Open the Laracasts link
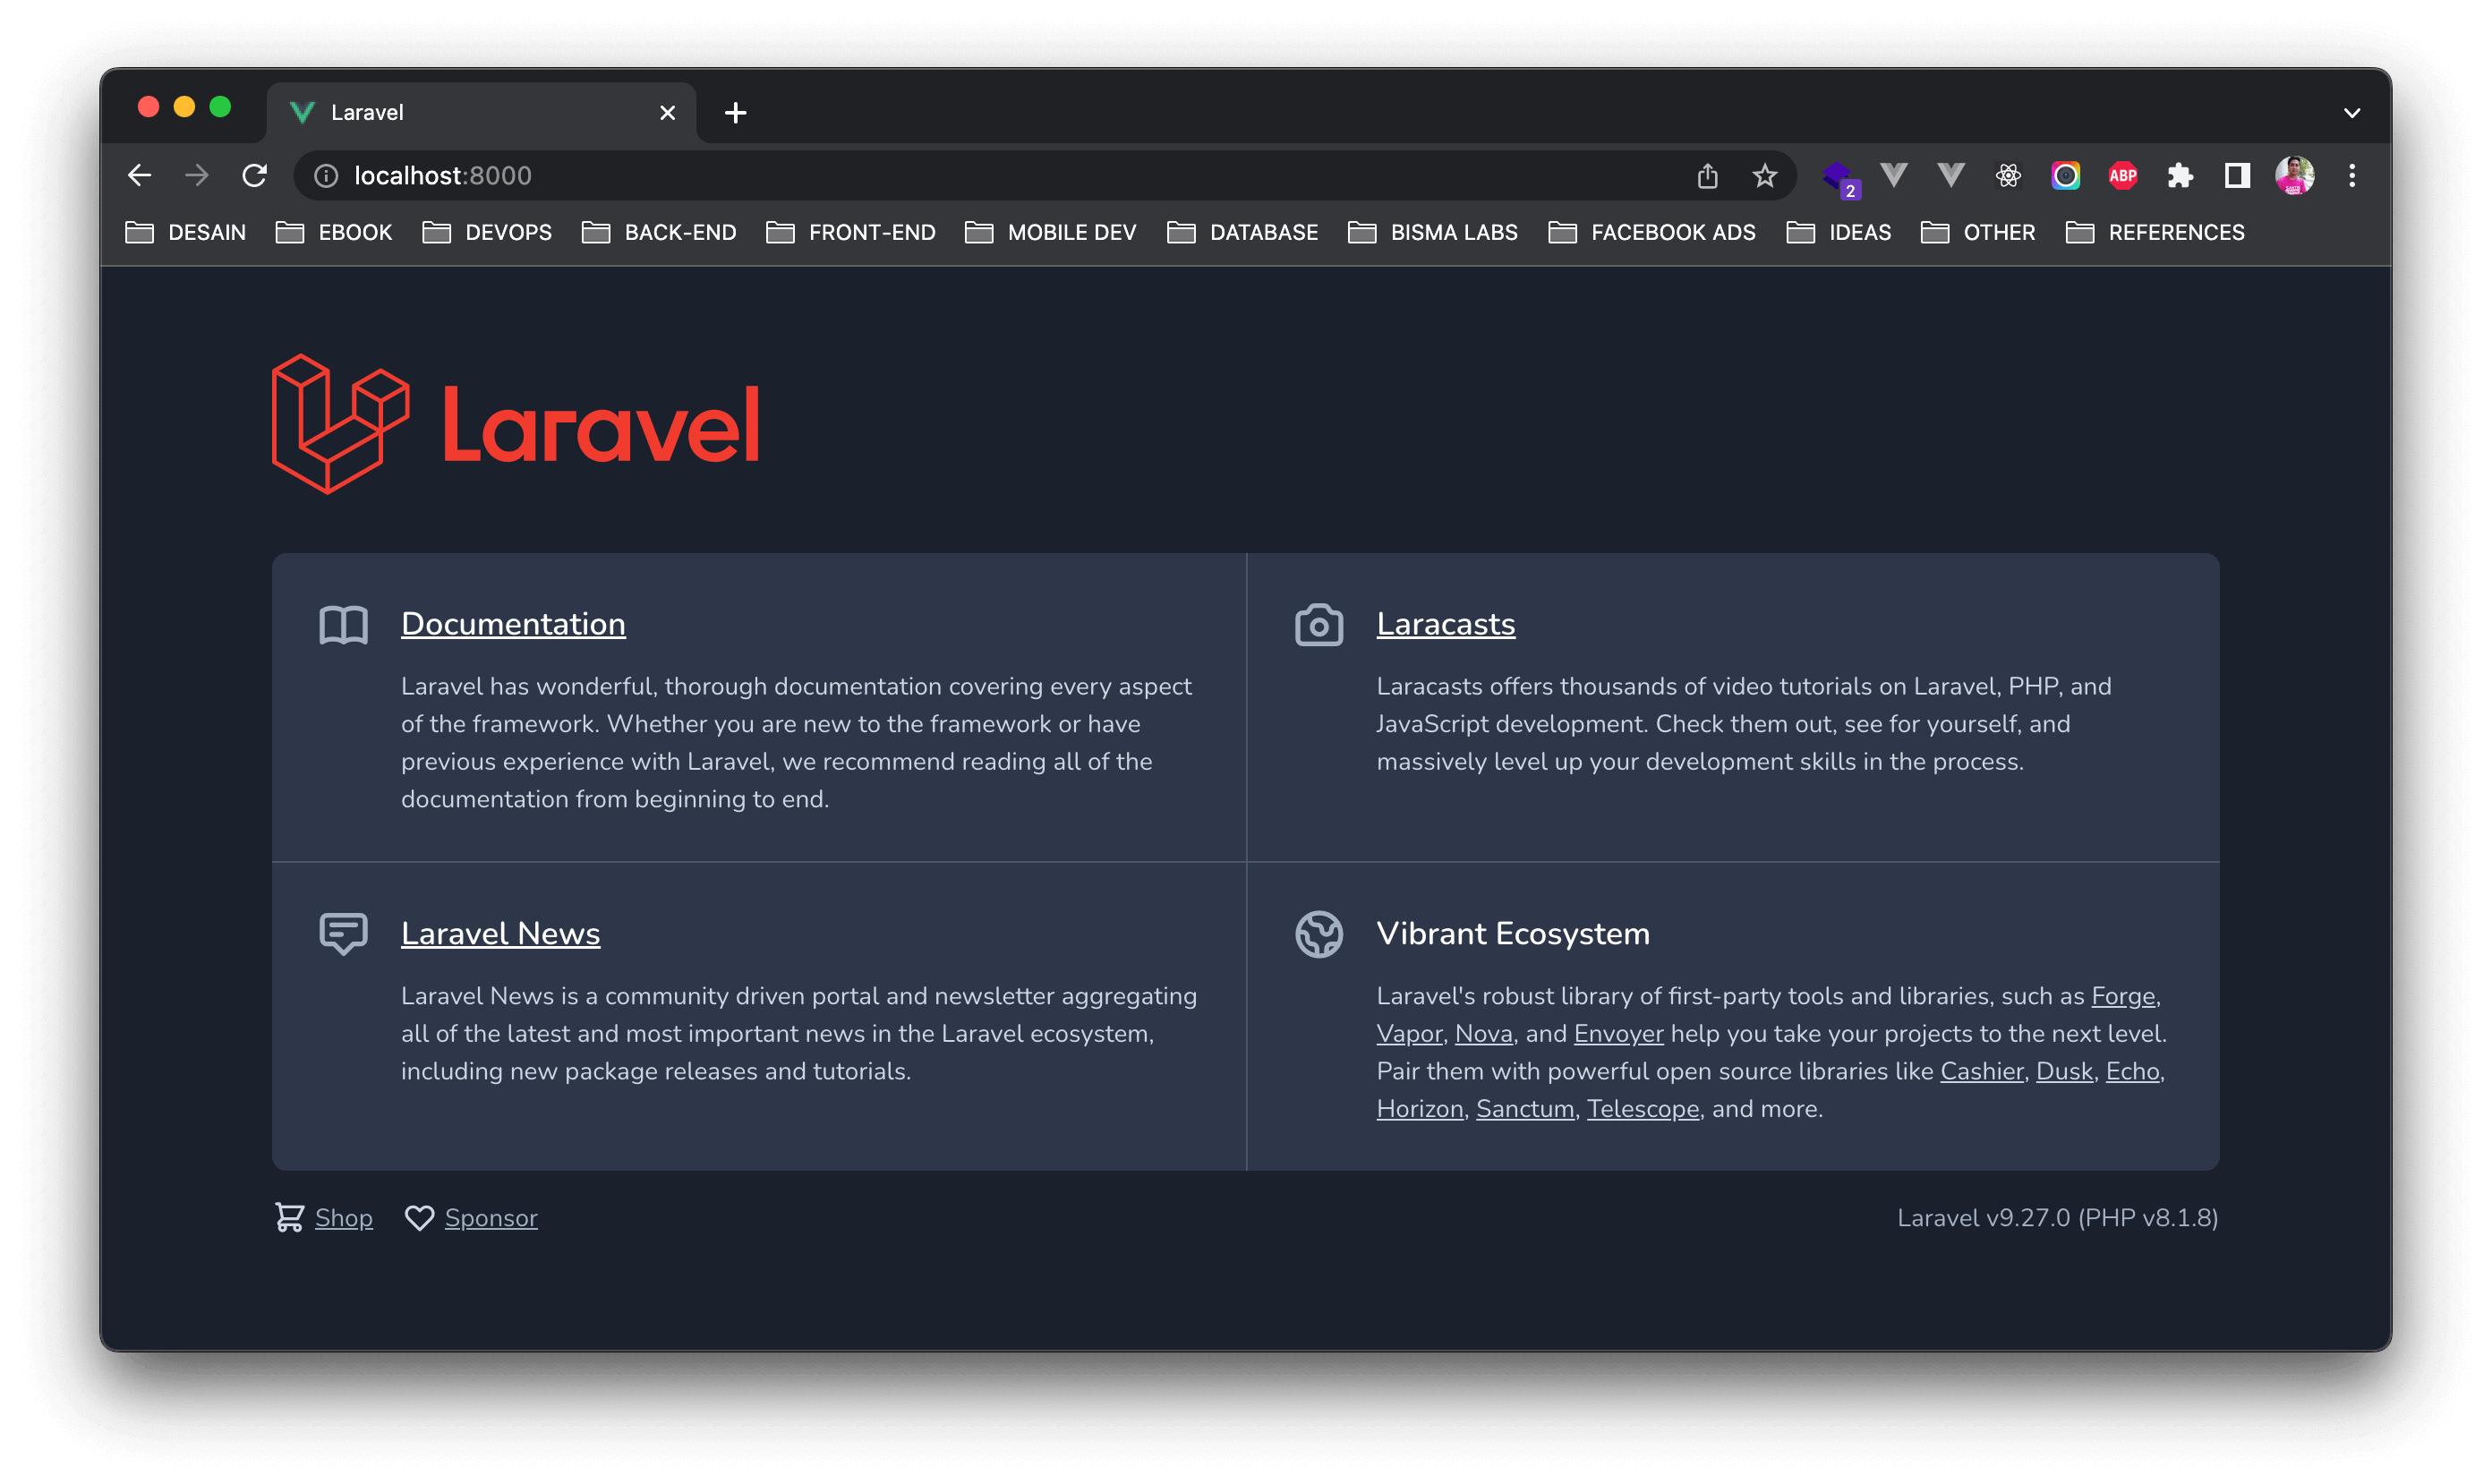The width and height of the screenshot is (2492, 1484). (x=1445, y=624)
